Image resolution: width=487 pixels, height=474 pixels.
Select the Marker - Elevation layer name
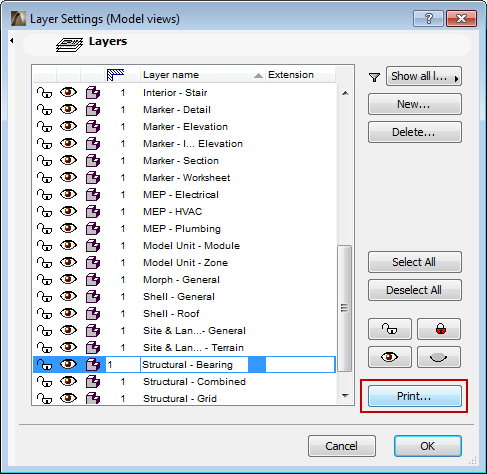(x=185, y=127)
